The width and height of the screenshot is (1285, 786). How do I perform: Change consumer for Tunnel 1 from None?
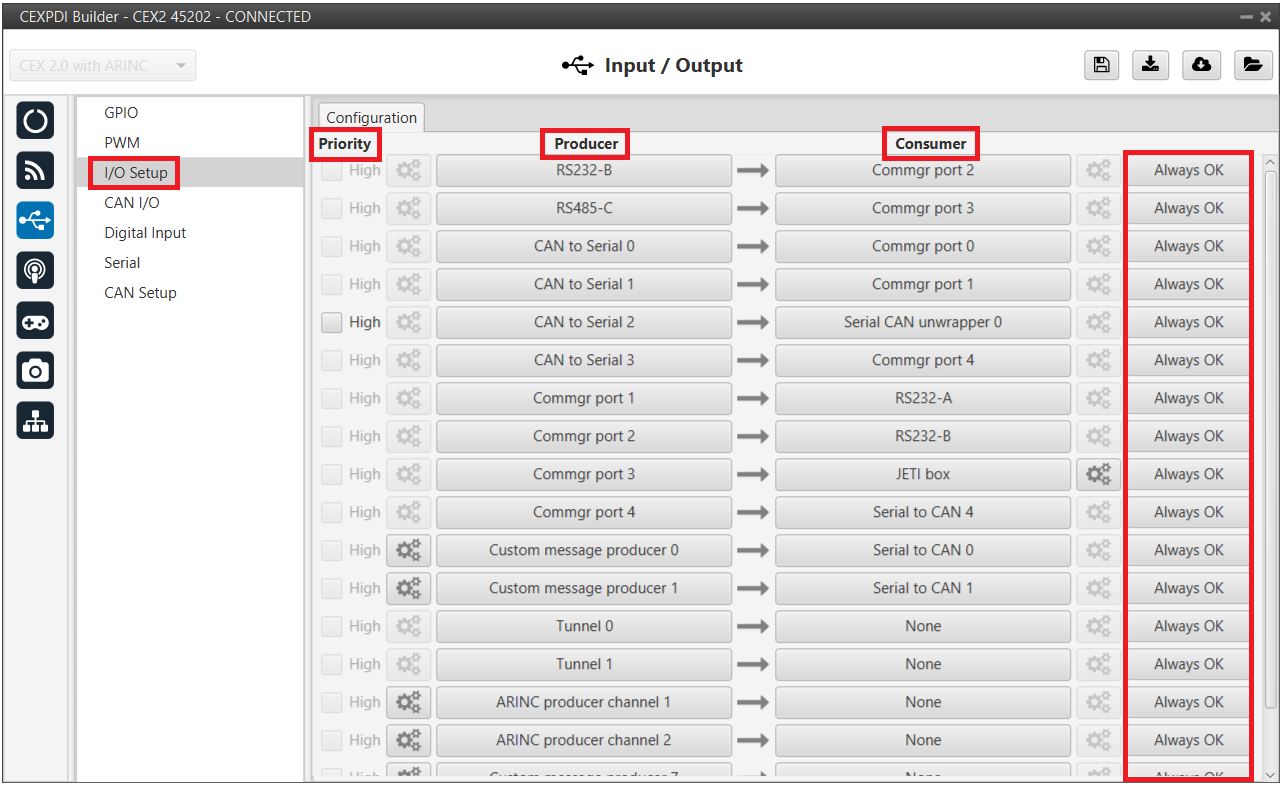point(922,664)
